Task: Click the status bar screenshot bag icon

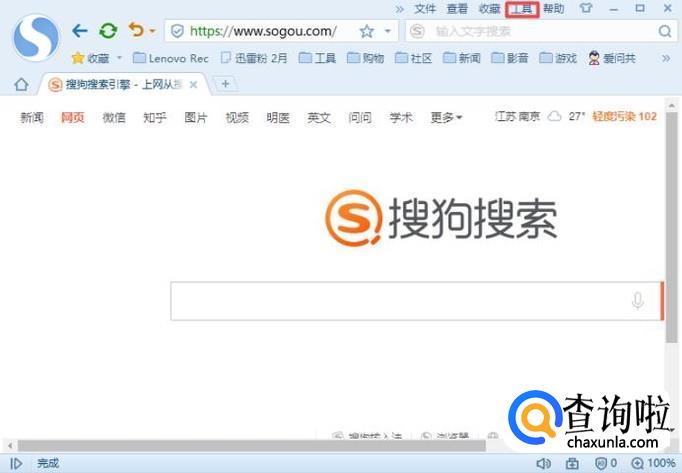Action: pyautogui.click(x=572, y=463)
